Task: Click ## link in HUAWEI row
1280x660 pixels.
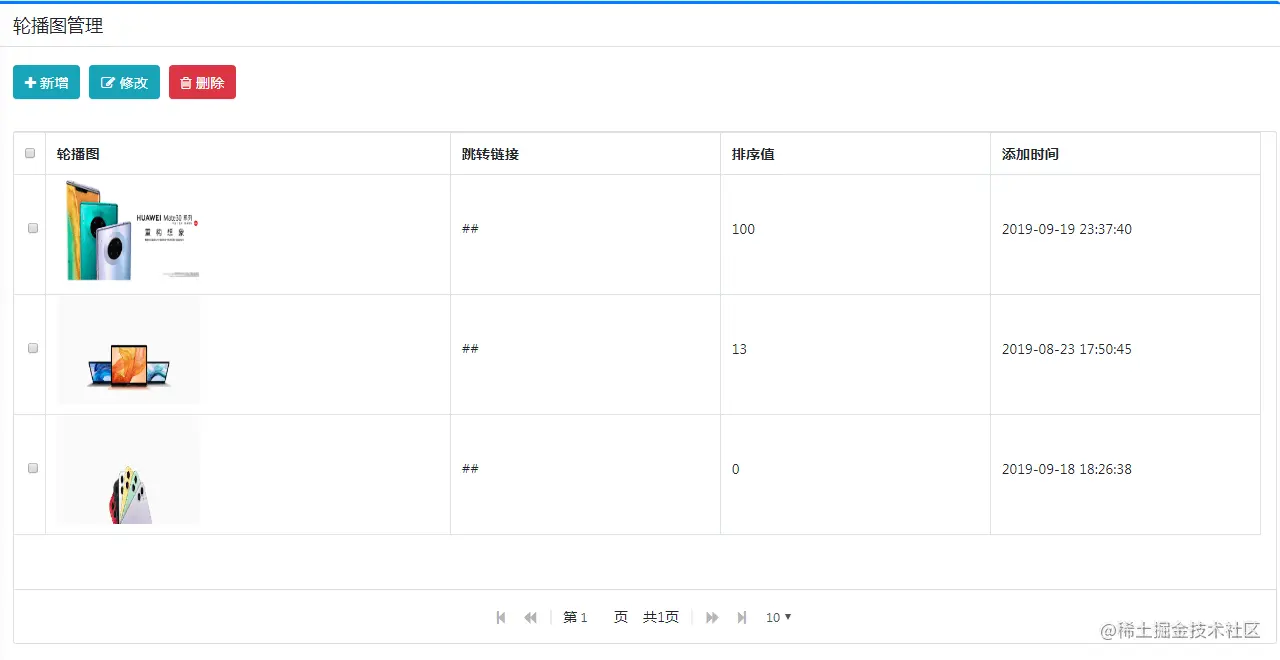Action: [x=470, y=229]
